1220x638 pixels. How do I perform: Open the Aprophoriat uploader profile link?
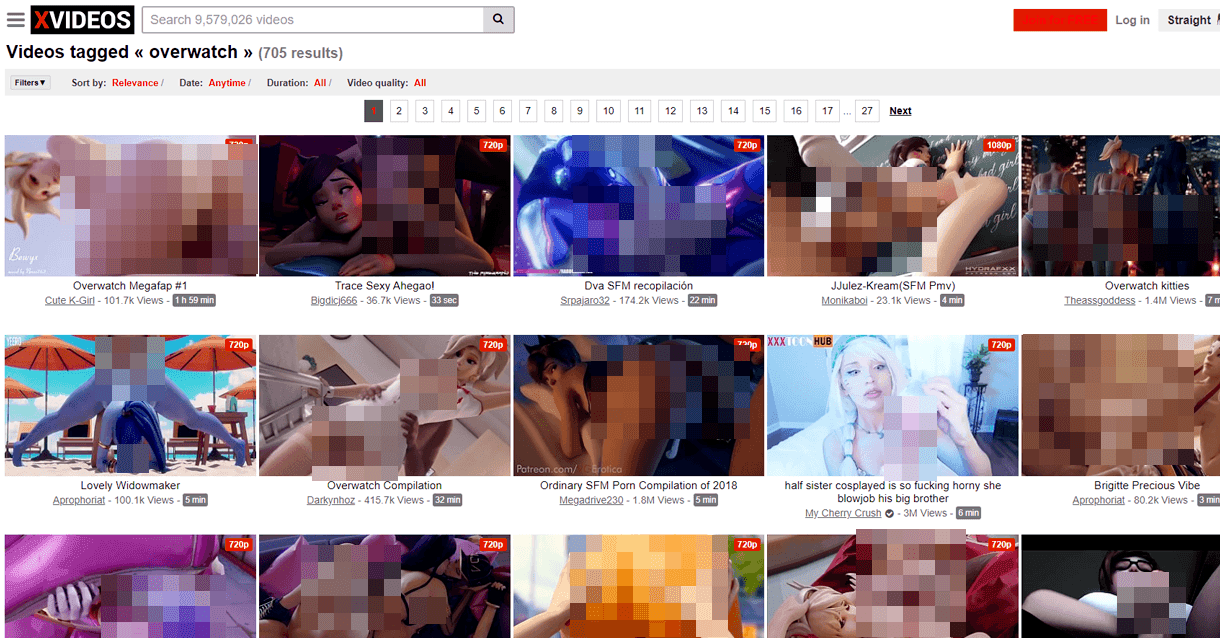tap(79, 500)
